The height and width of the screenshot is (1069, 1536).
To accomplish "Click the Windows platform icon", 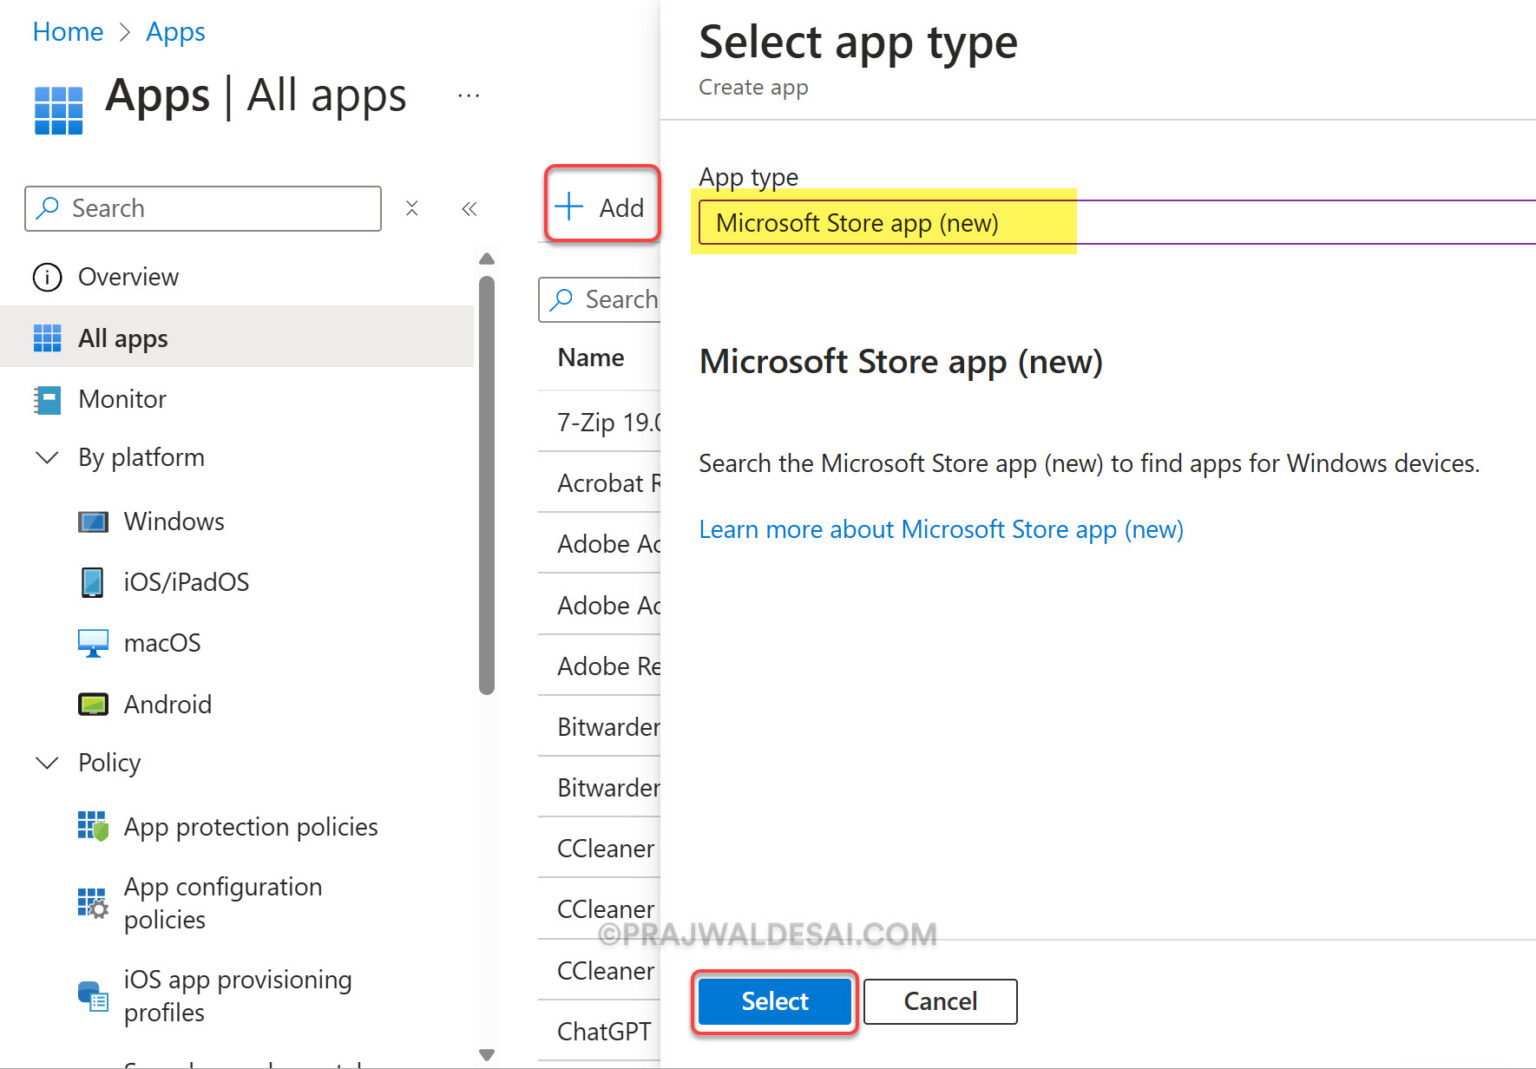I will [93, 522].
